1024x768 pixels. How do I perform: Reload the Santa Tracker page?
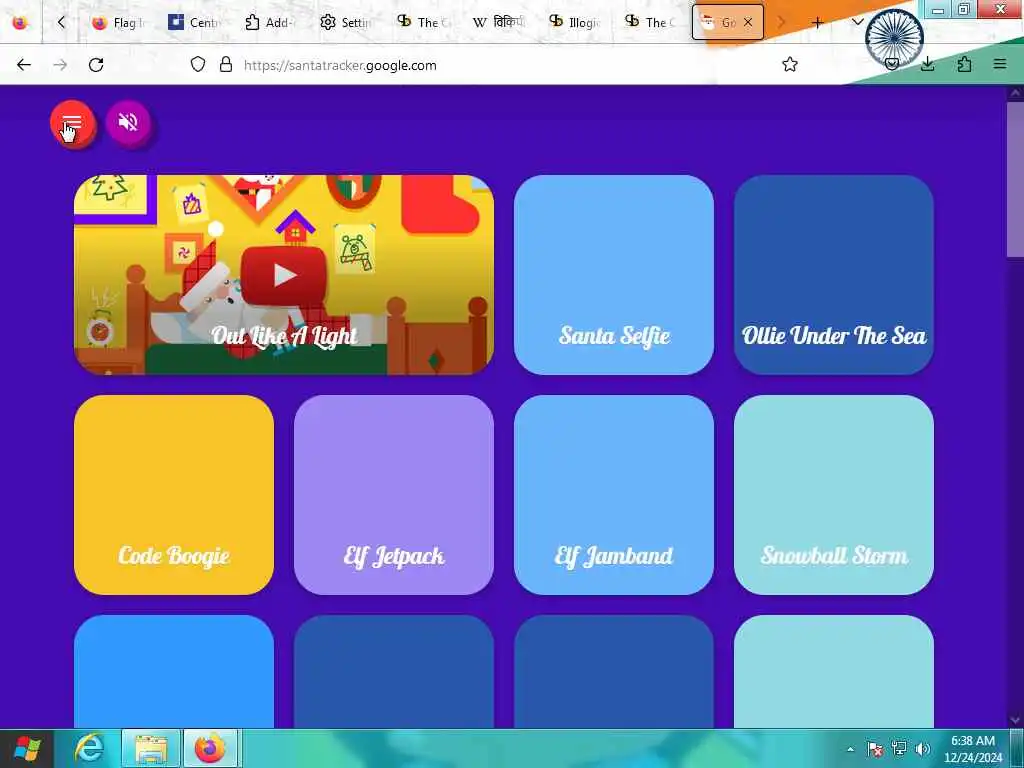[x=96, y=65]
